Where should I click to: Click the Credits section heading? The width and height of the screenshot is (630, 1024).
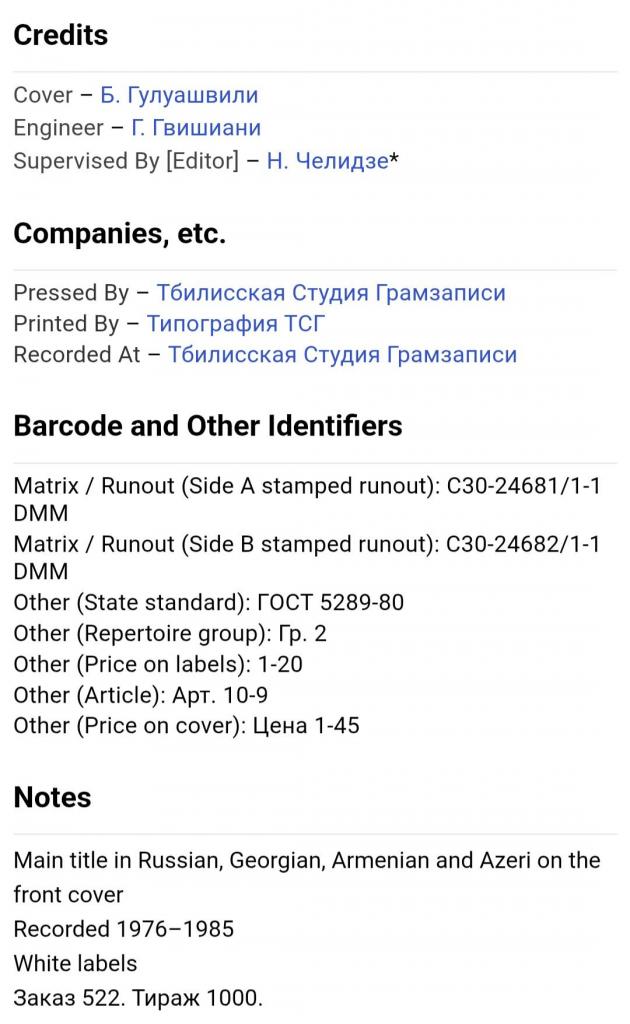coord(61,36)
